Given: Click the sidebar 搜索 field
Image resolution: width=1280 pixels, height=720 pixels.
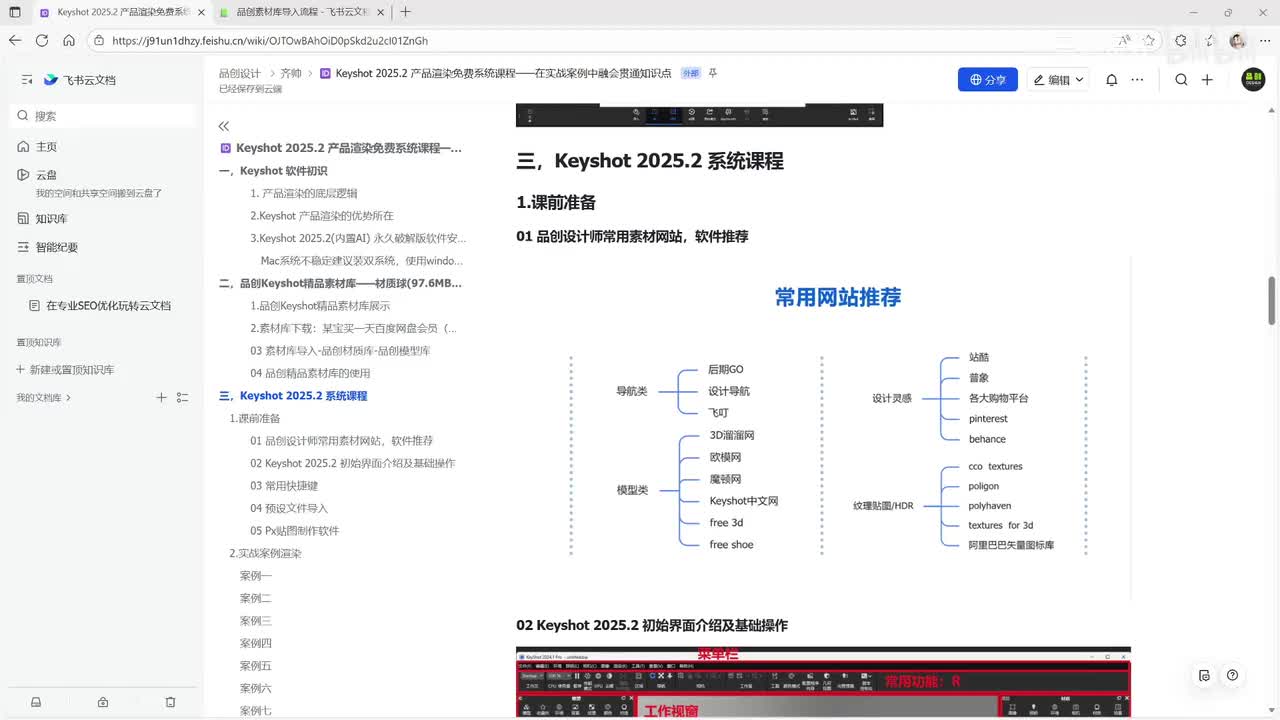Looking at the screenshot, I should 103,116.
